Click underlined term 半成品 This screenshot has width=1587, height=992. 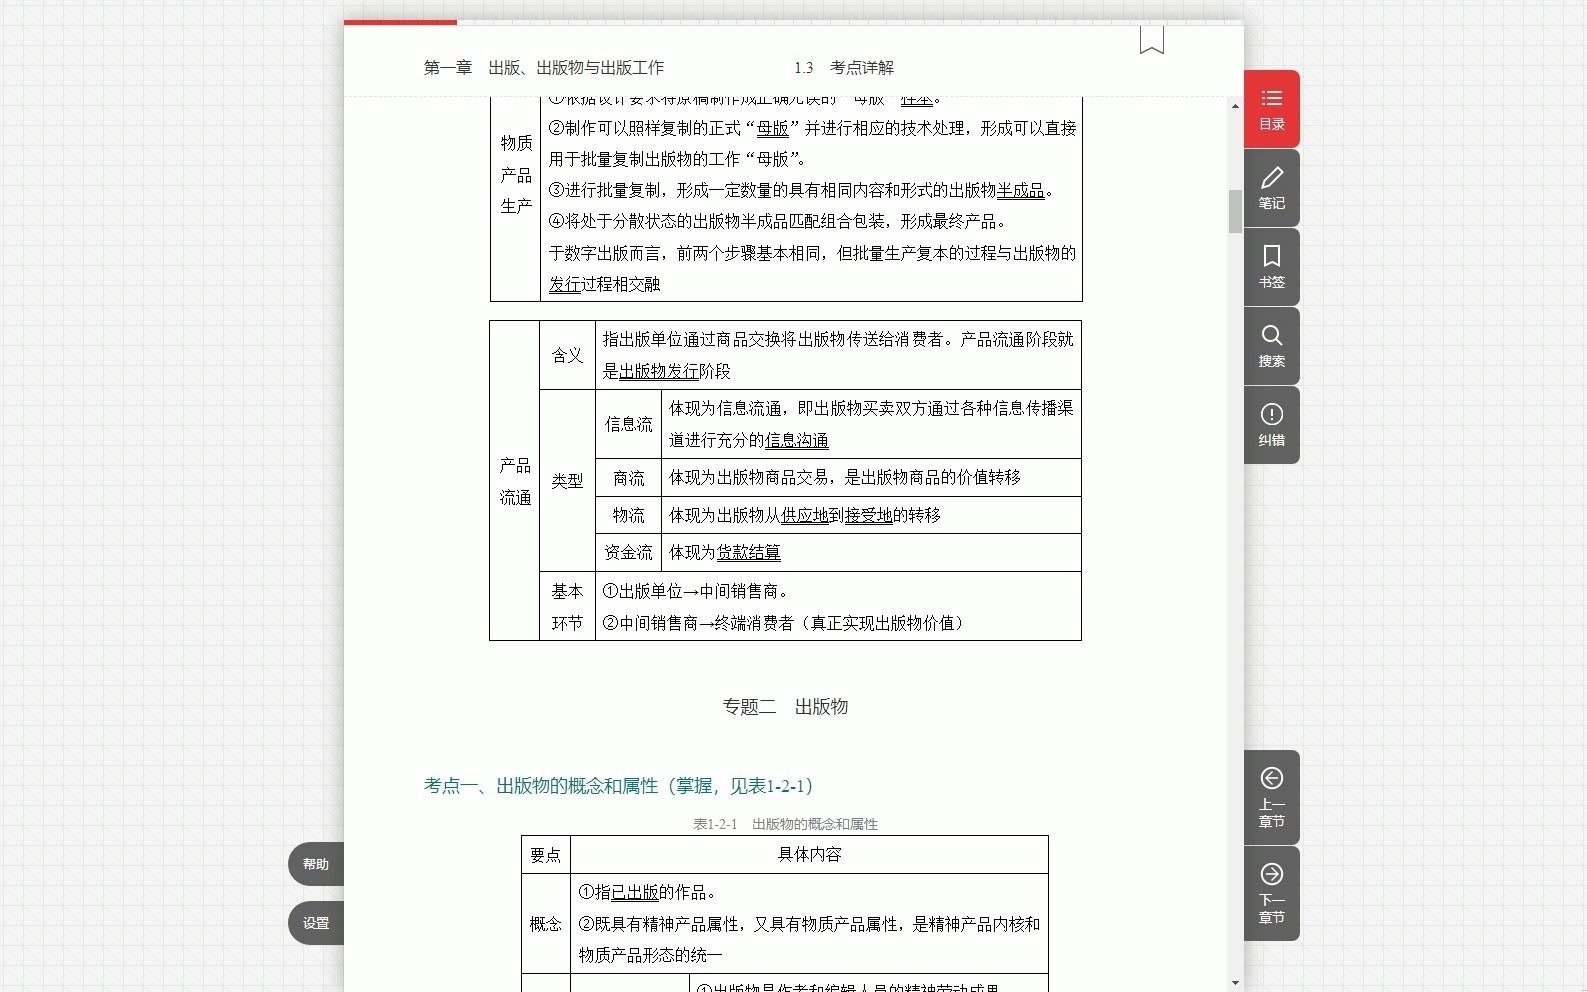pos(1021,190)
